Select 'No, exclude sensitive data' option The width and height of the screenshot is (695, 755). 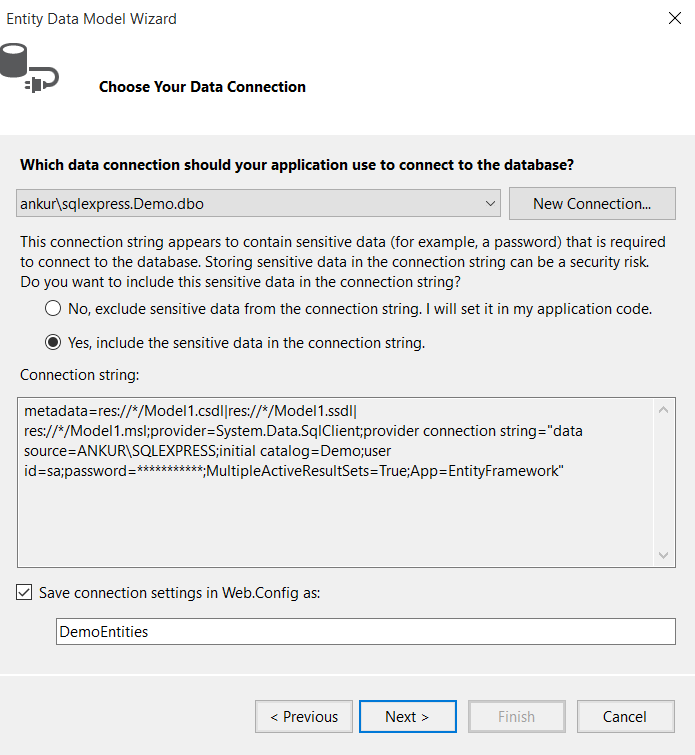52,310
